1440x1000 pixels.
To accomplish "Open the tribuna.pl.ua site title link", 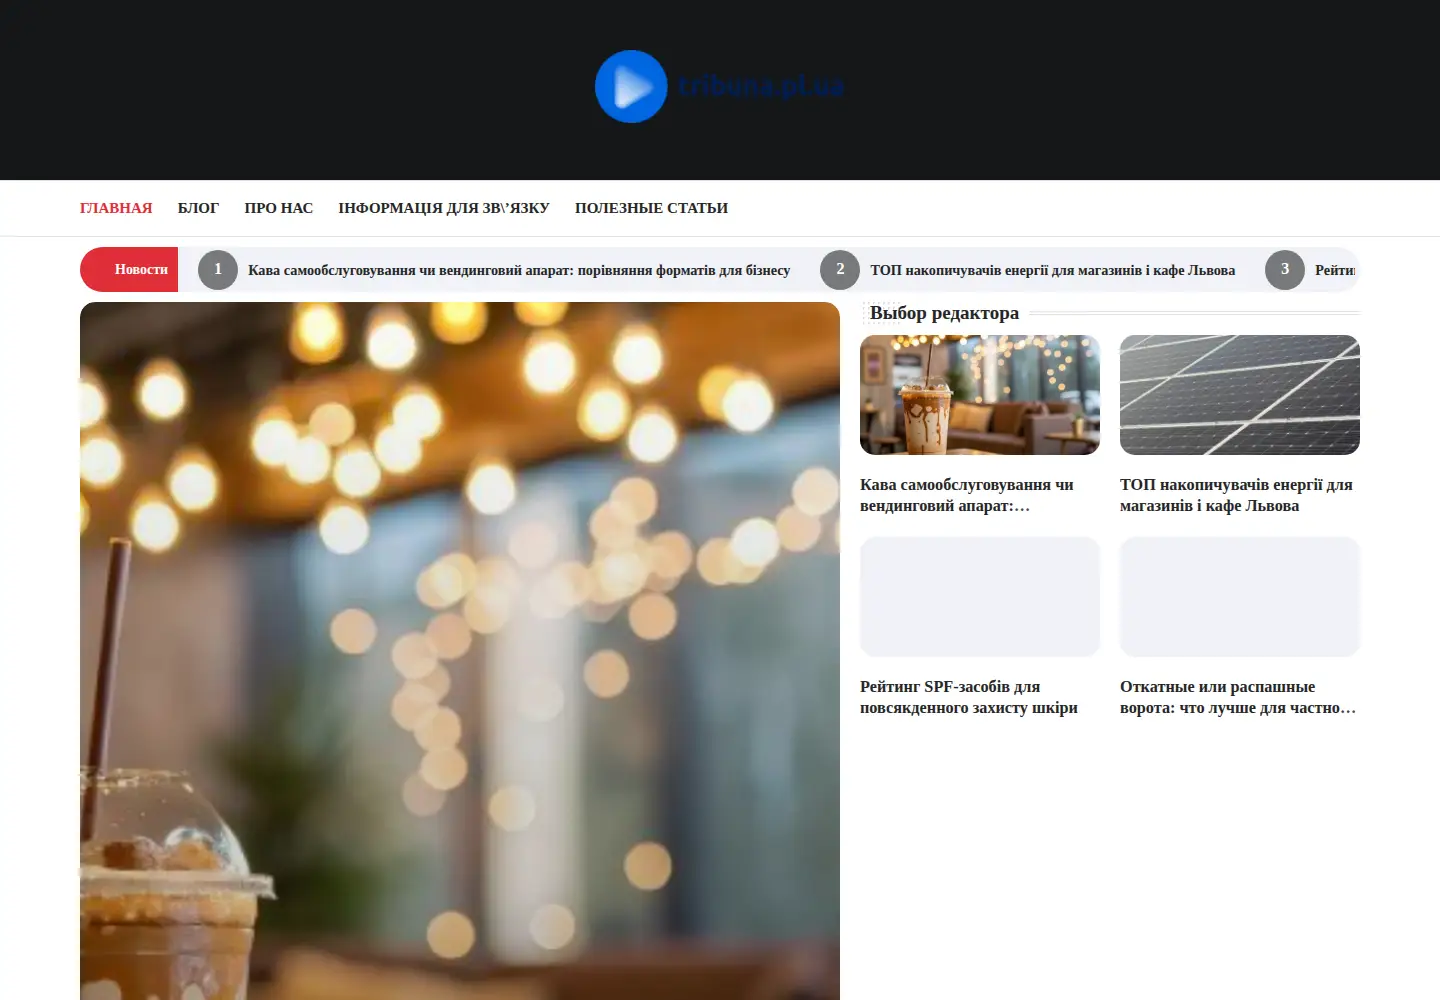I will pyautogui.click(x=761, y=87).
